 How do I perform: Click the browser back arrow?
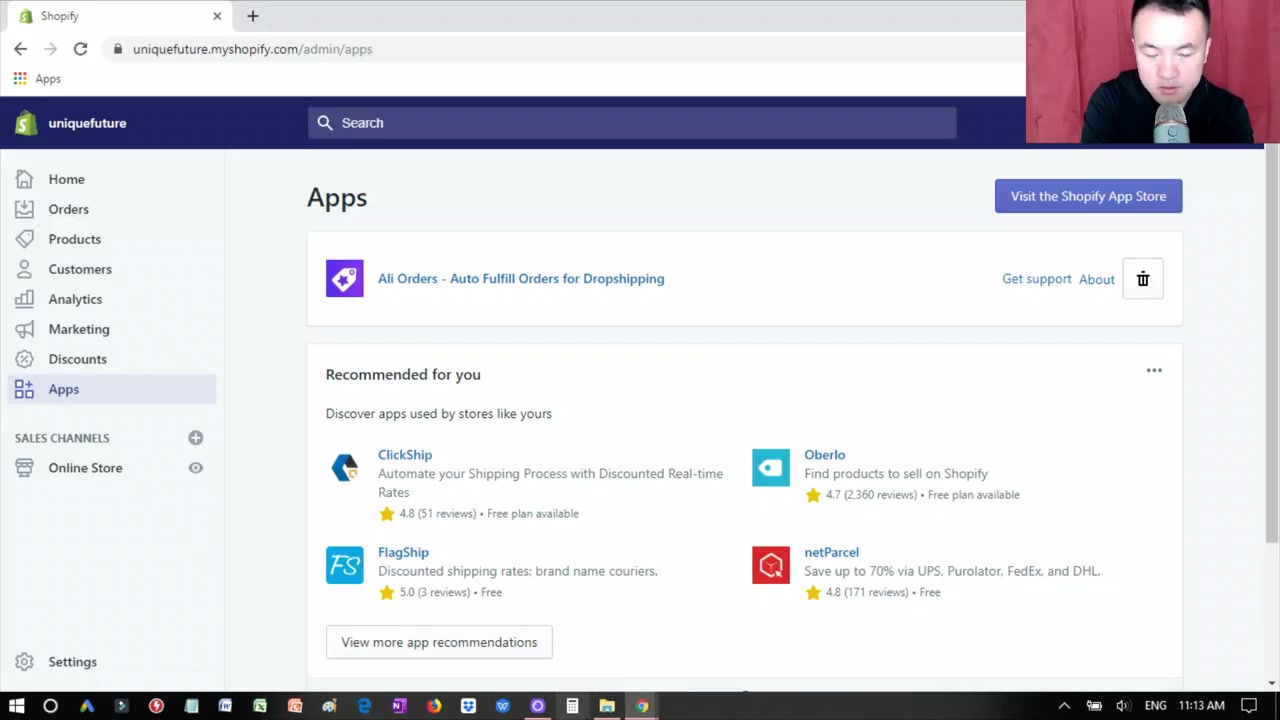tap(20, 49)
